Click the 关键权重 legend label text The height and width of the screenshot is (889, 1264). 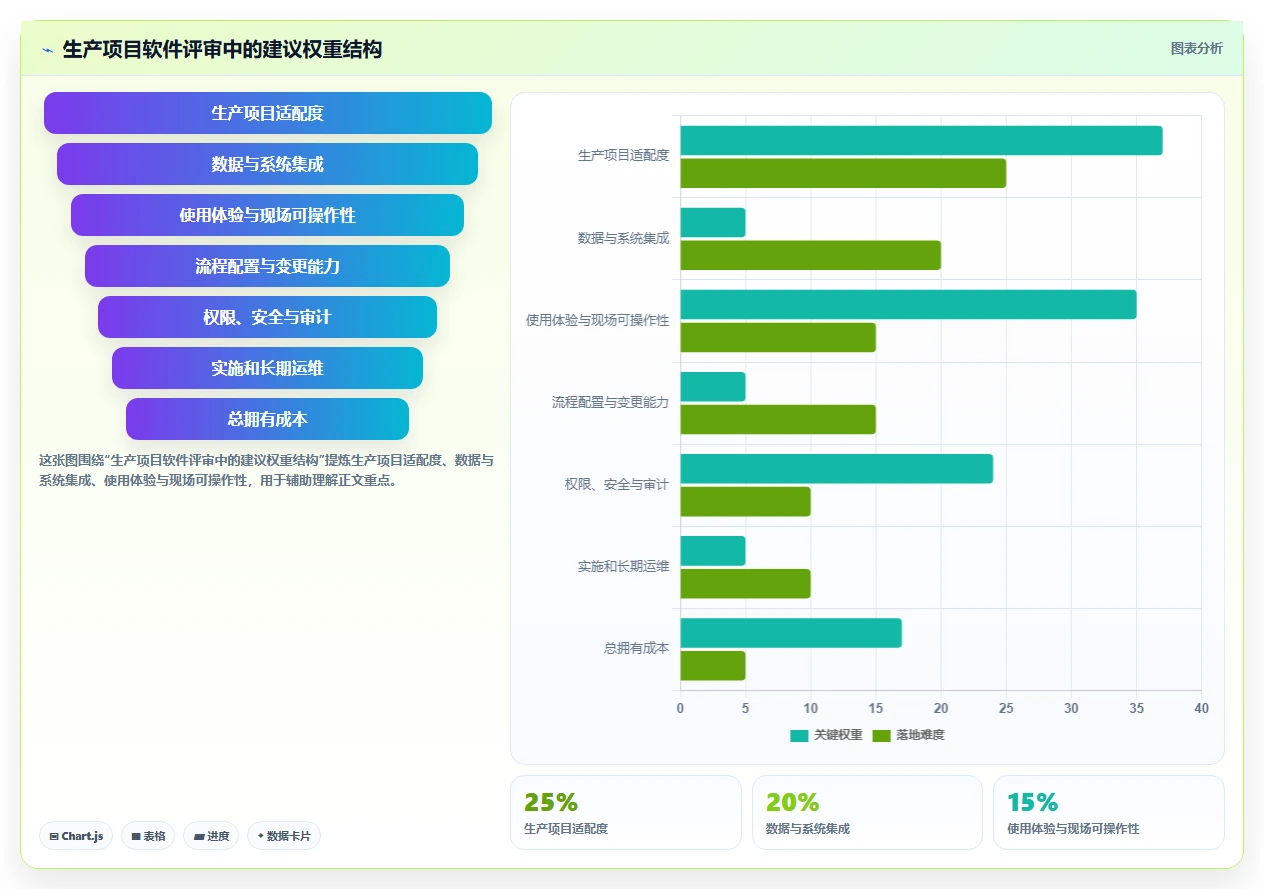click(838, 735)
